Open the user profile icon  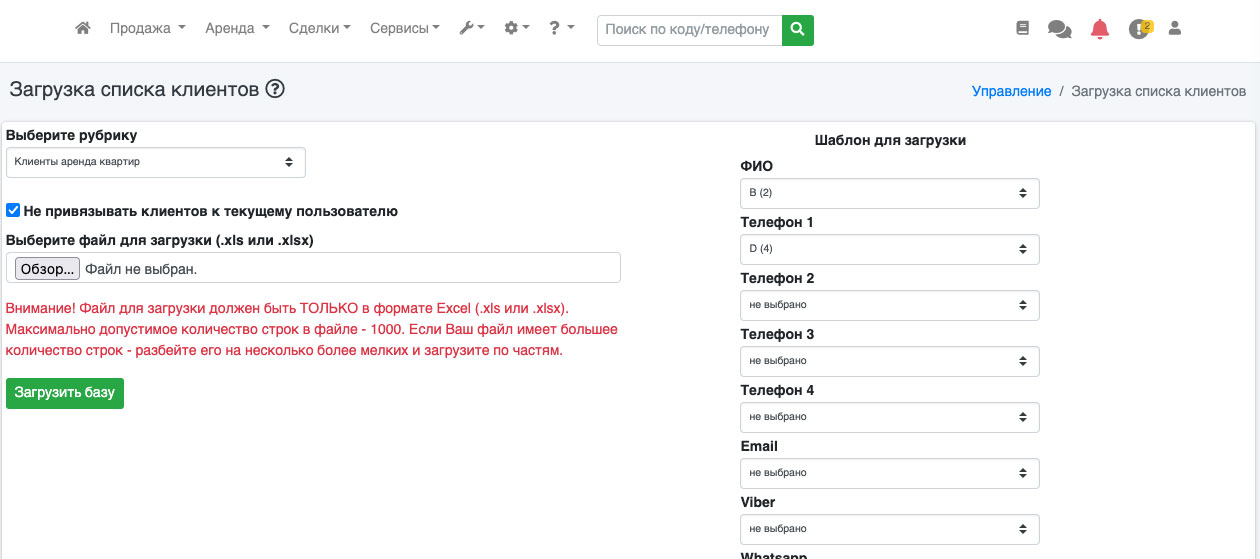click(1175, 29)
